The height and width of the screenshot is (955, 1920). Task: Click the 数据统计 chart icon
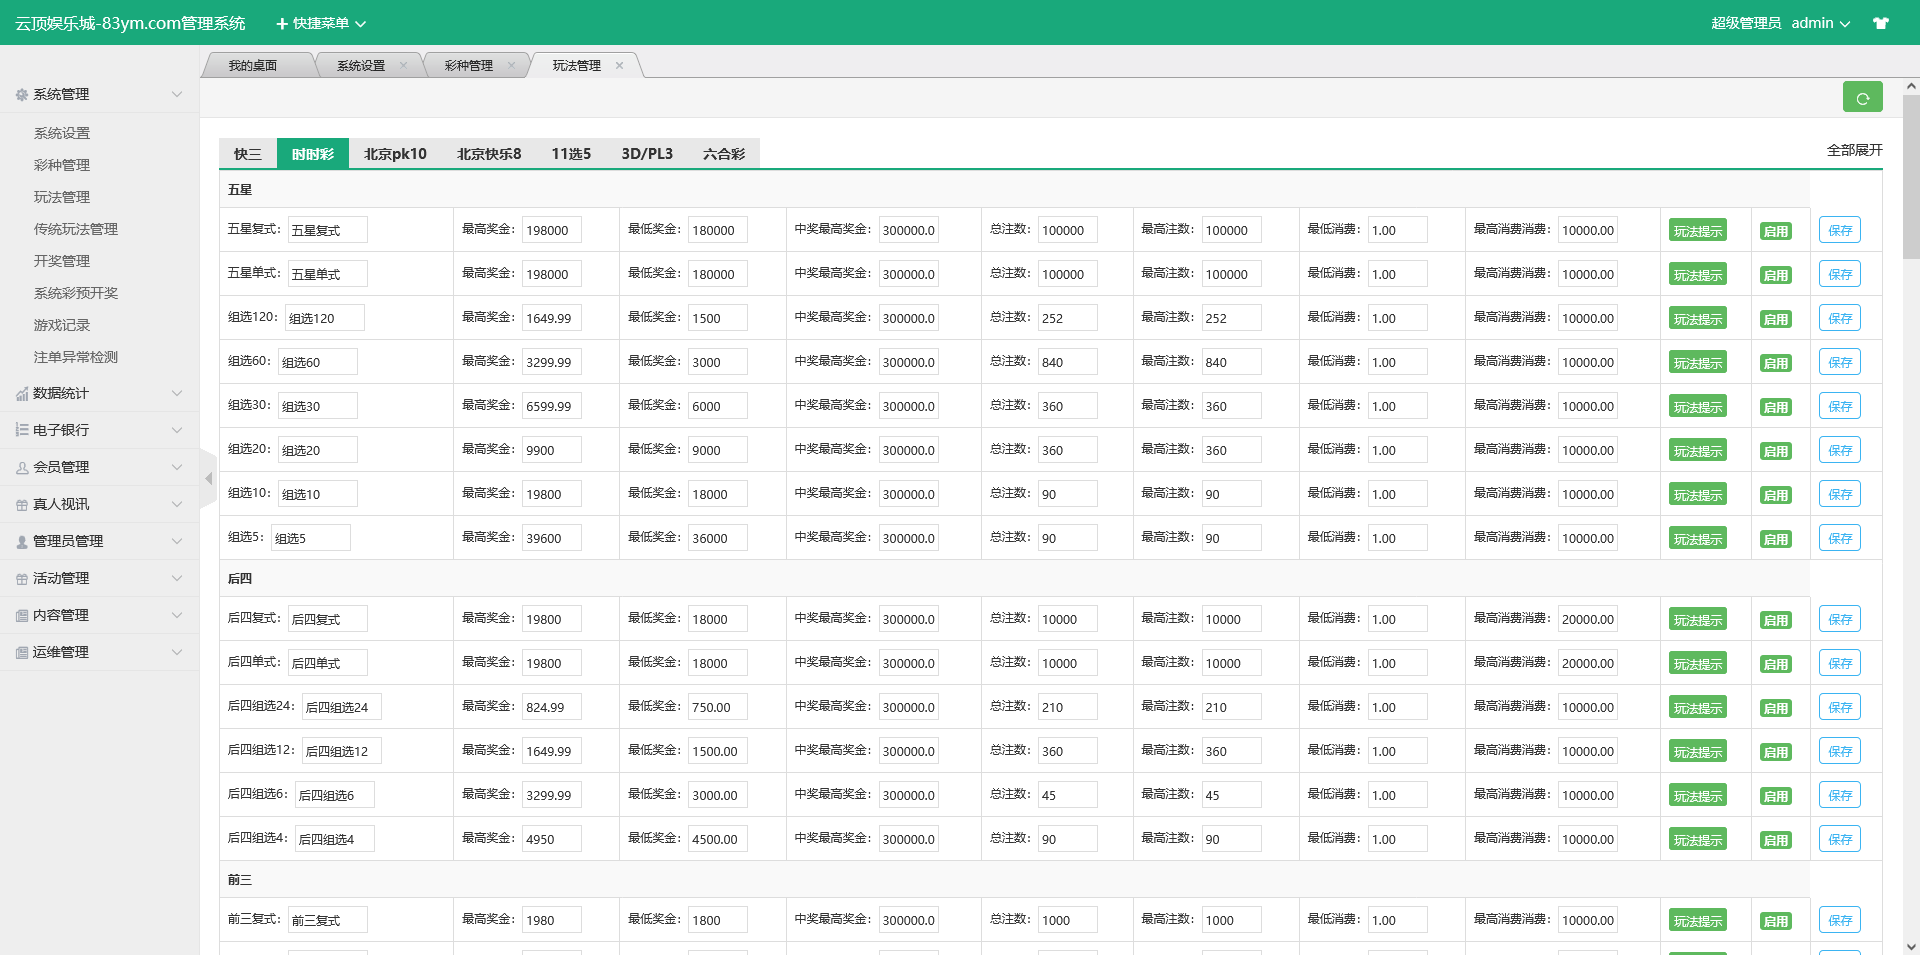click(22, 394)
